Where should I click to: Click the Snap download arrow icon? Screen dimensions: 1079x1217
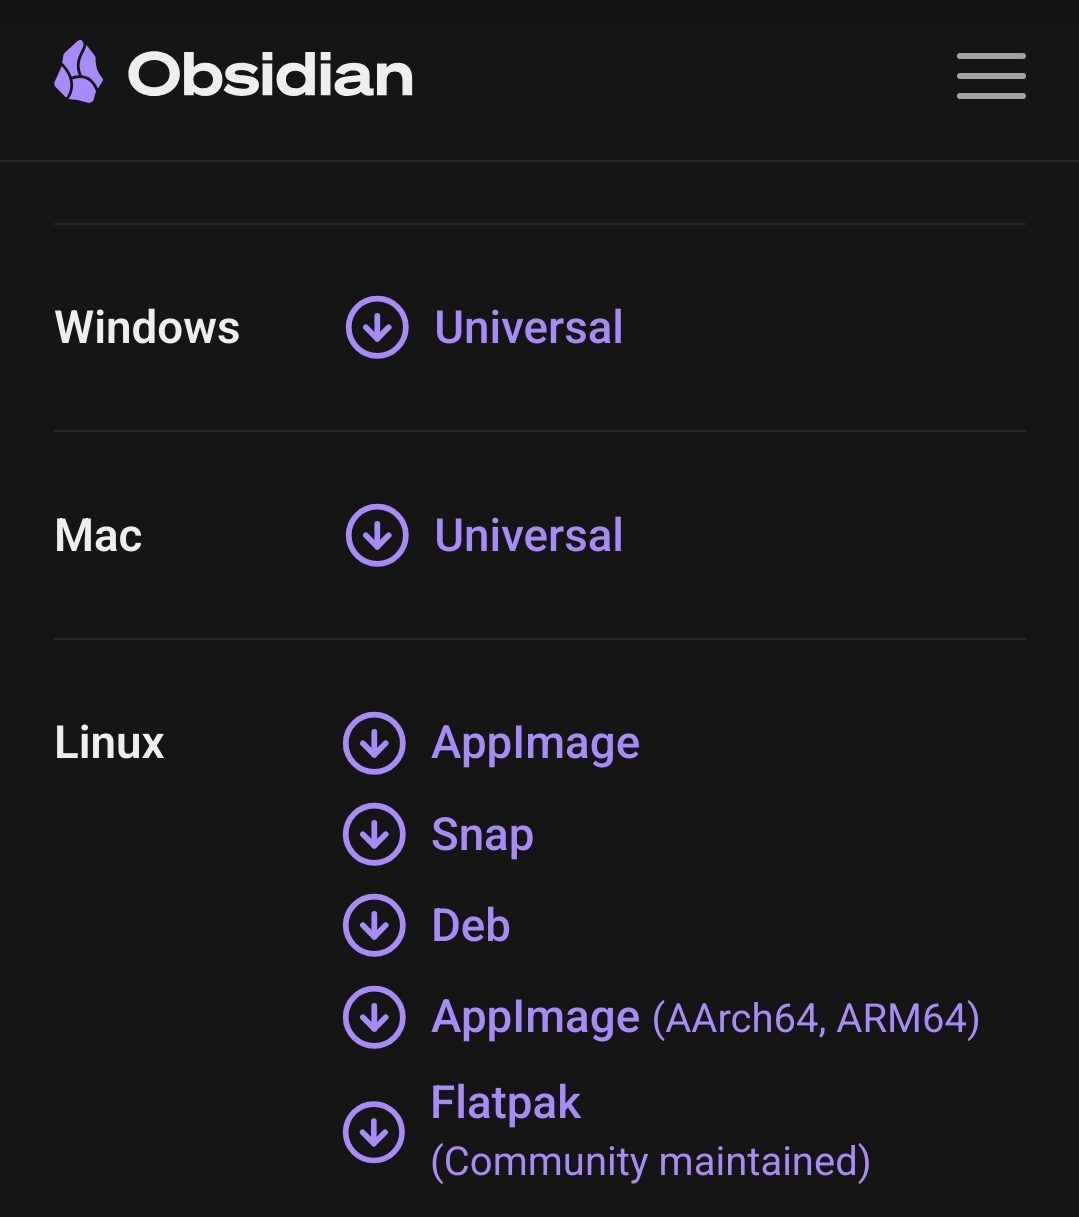tap(374, 834)
